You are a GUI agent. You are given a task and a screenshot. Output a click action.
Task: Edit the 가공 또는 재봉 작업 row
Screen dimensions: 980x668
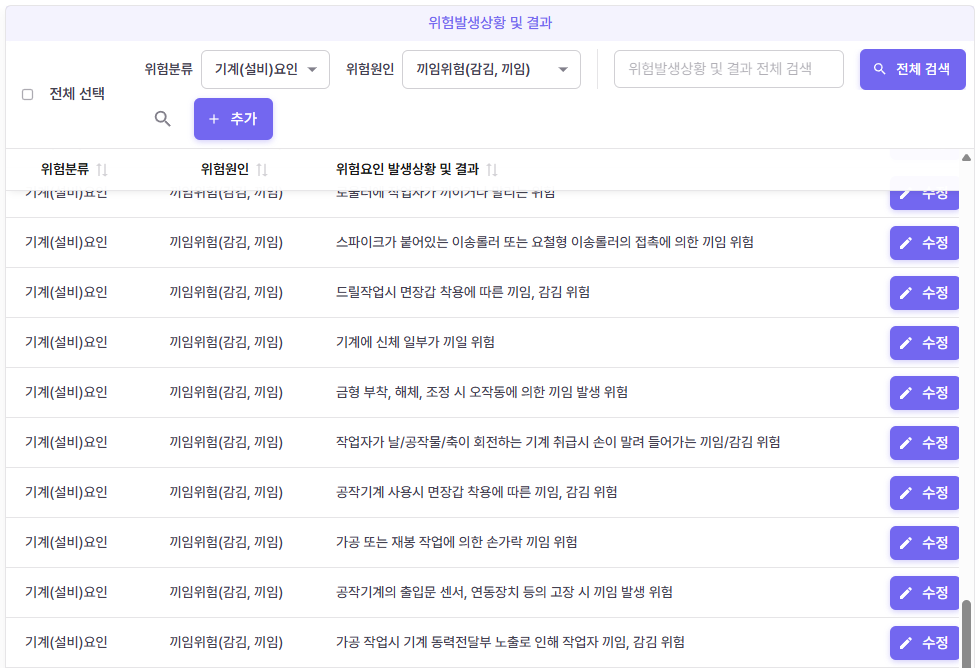click(x=924, y=543)
